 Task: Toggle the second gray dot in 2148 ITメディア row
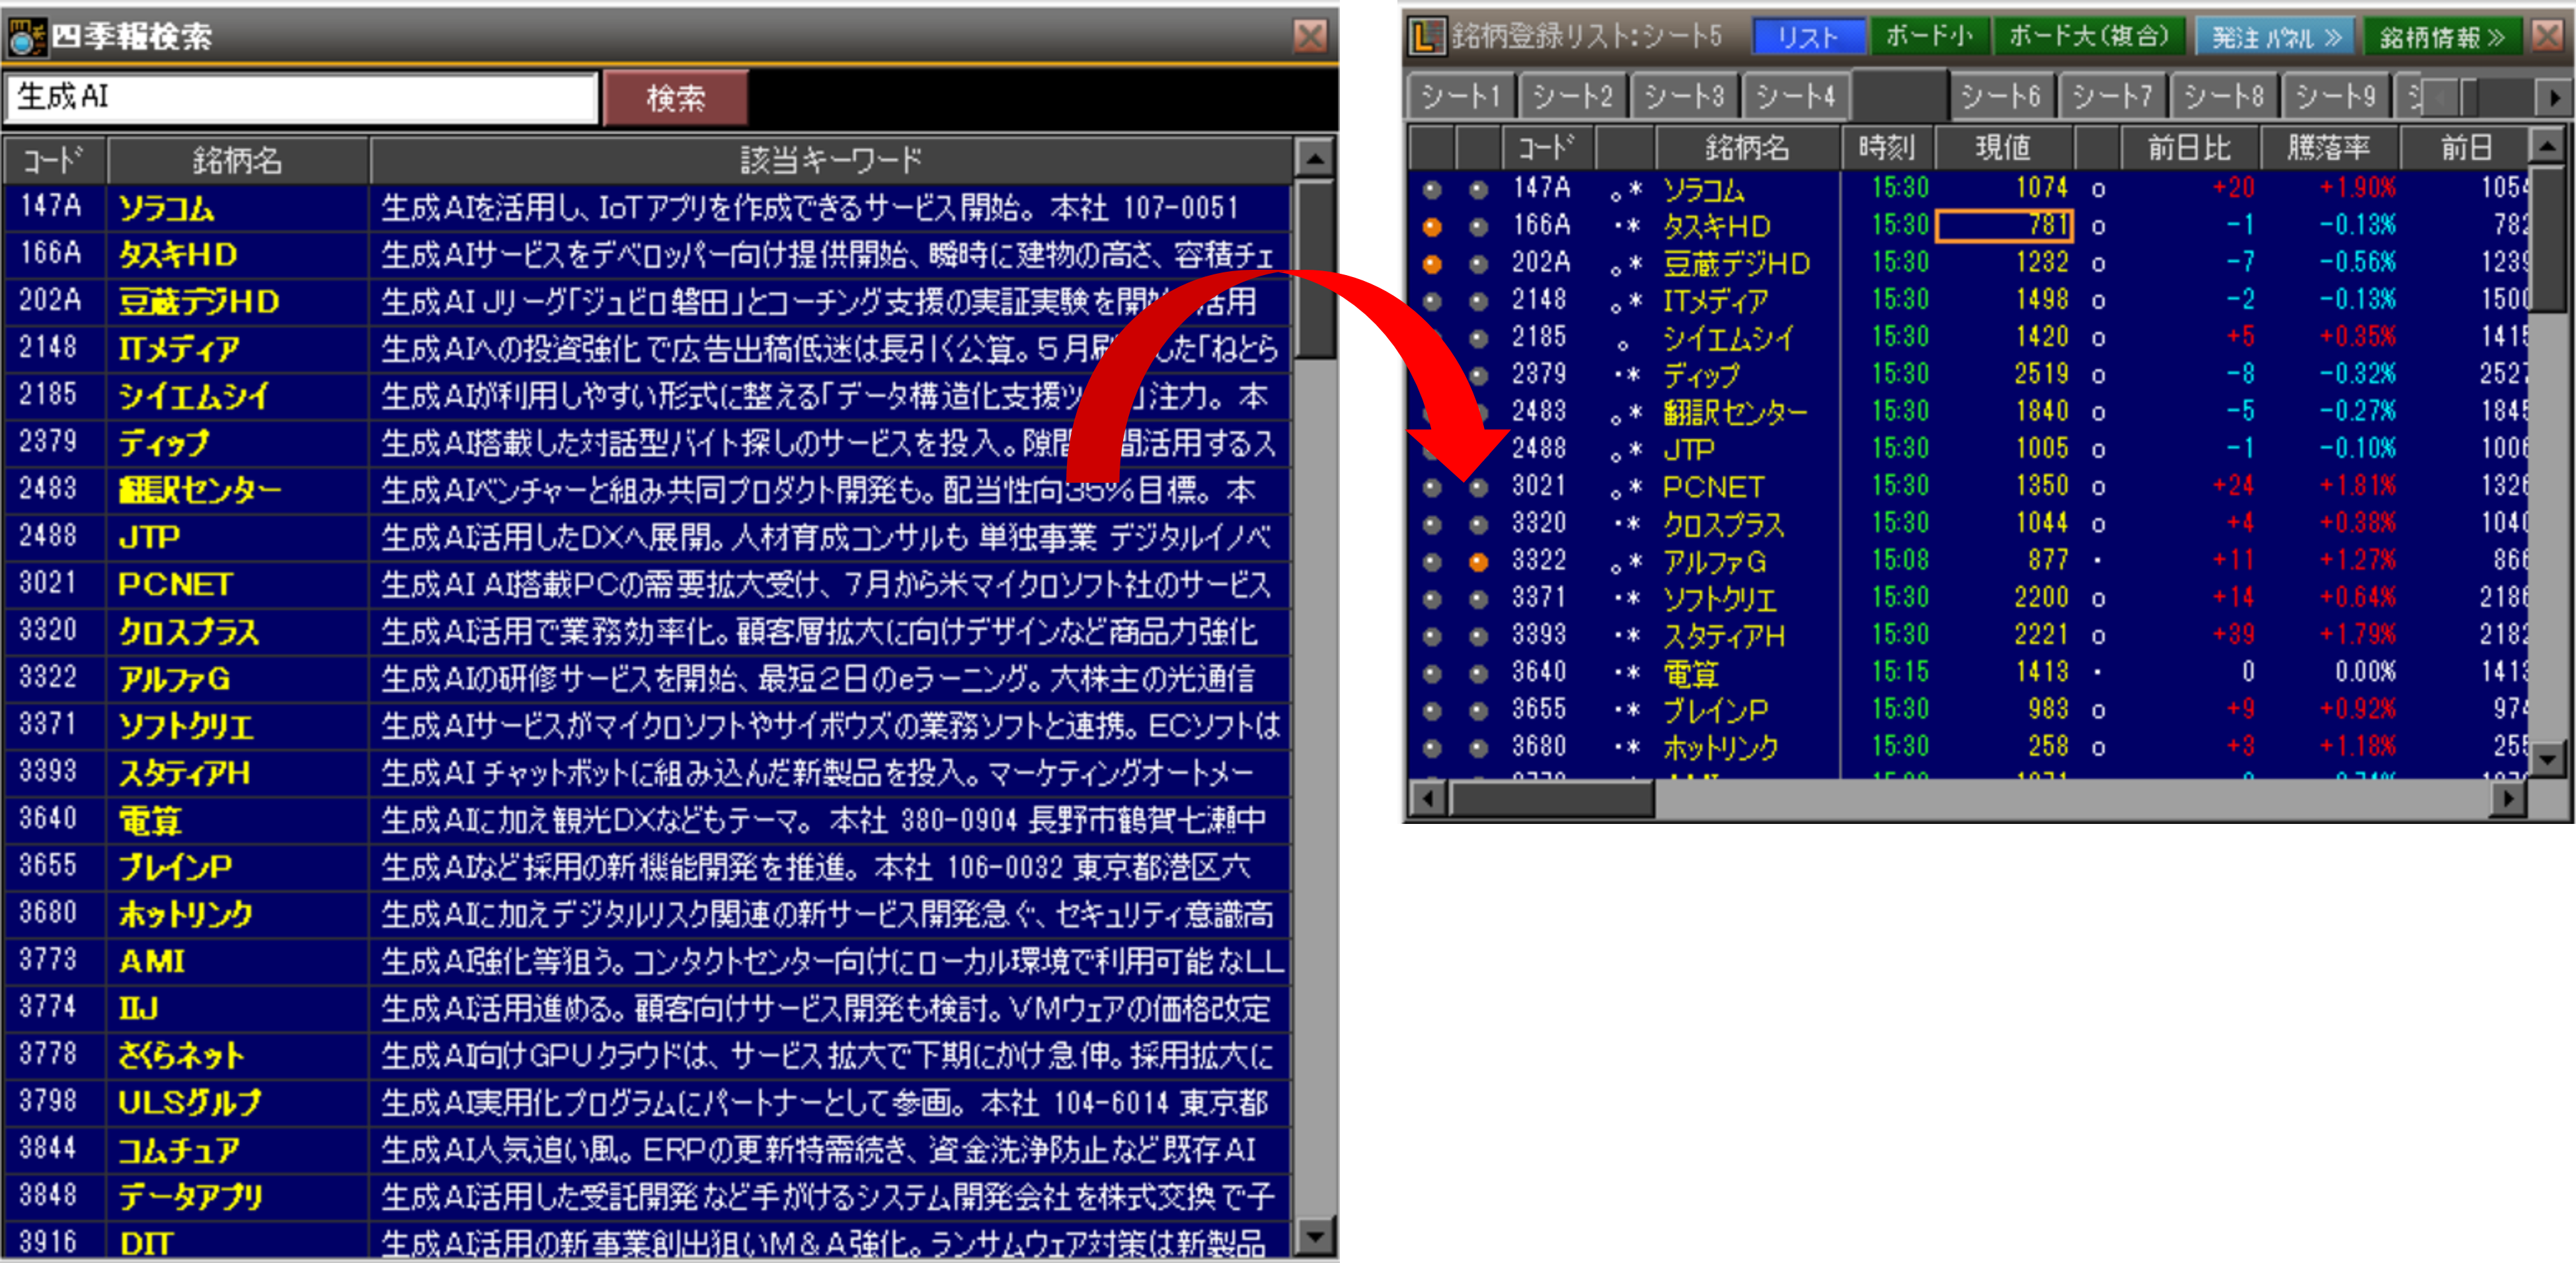pos(1478,301)
